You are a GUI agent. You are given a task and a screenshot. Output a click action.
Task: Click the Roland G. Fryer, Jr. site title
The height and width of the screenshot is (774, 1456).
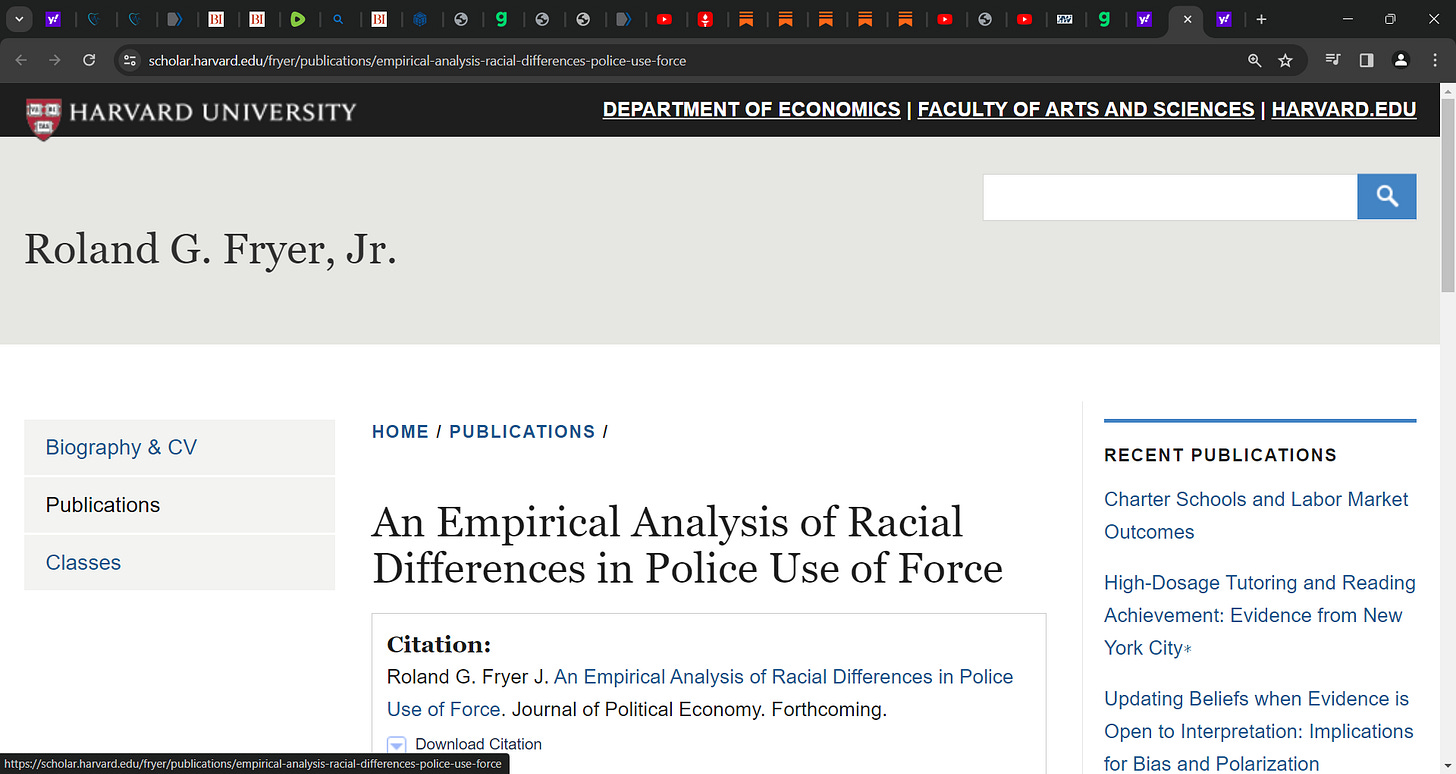211,249
